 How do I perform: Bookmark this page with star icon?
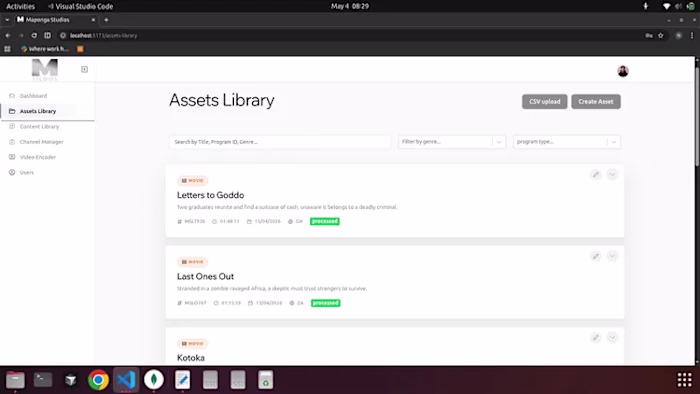pyautogui.click(x=661, y=35)
